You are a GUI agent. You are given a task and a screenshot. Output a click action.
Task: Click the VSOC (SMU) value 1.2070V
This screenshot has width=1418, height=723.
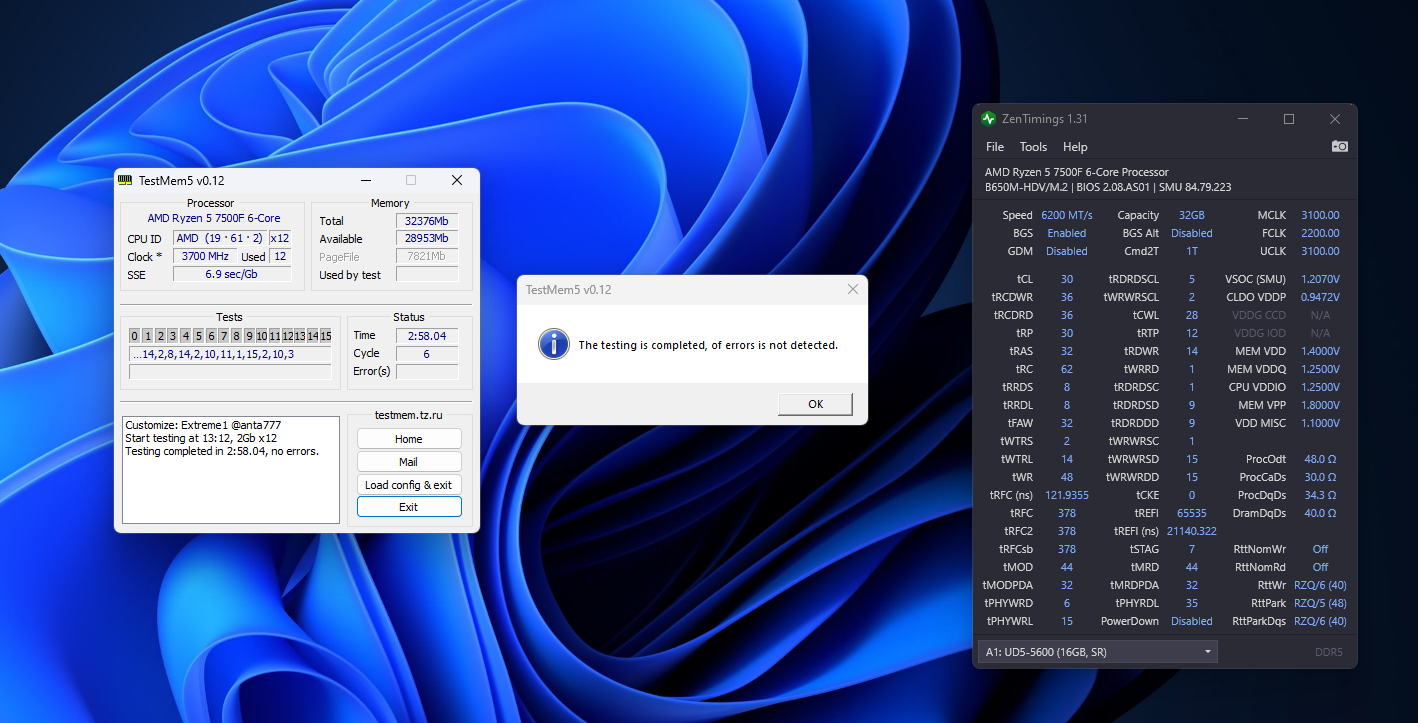click(1320, 279)
